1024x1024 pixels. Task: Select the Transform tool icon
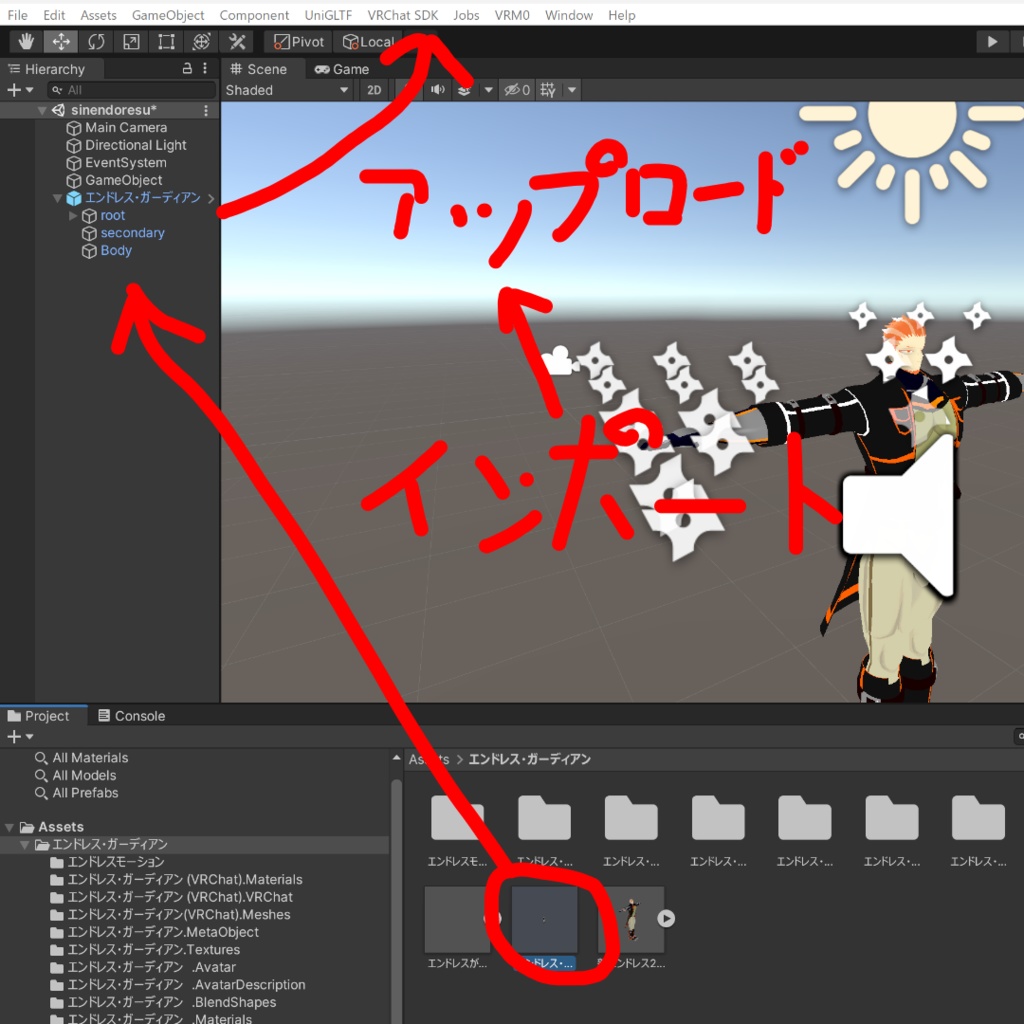(200, 41)
